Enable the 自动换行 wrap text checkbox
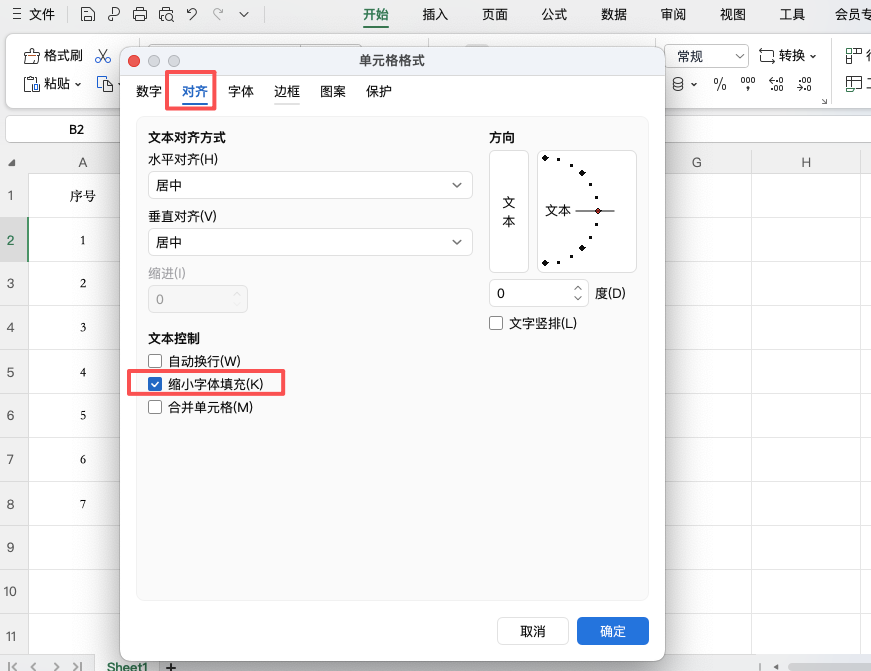871x671 pixels. [x=155, y=361]
